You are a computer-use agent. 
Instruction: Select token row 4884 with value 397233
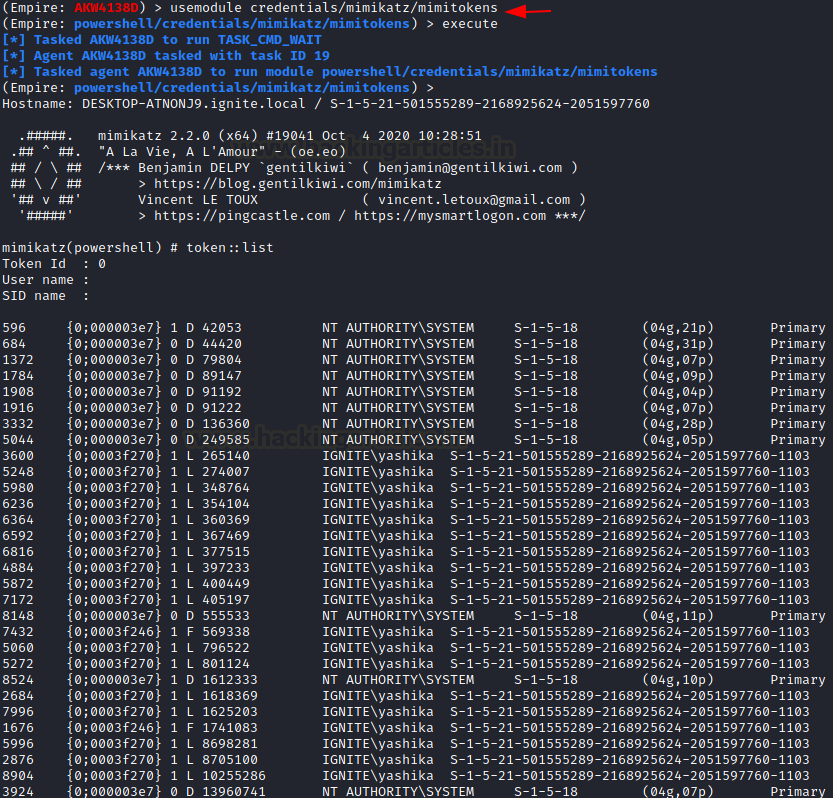click(x=406, y=567)
